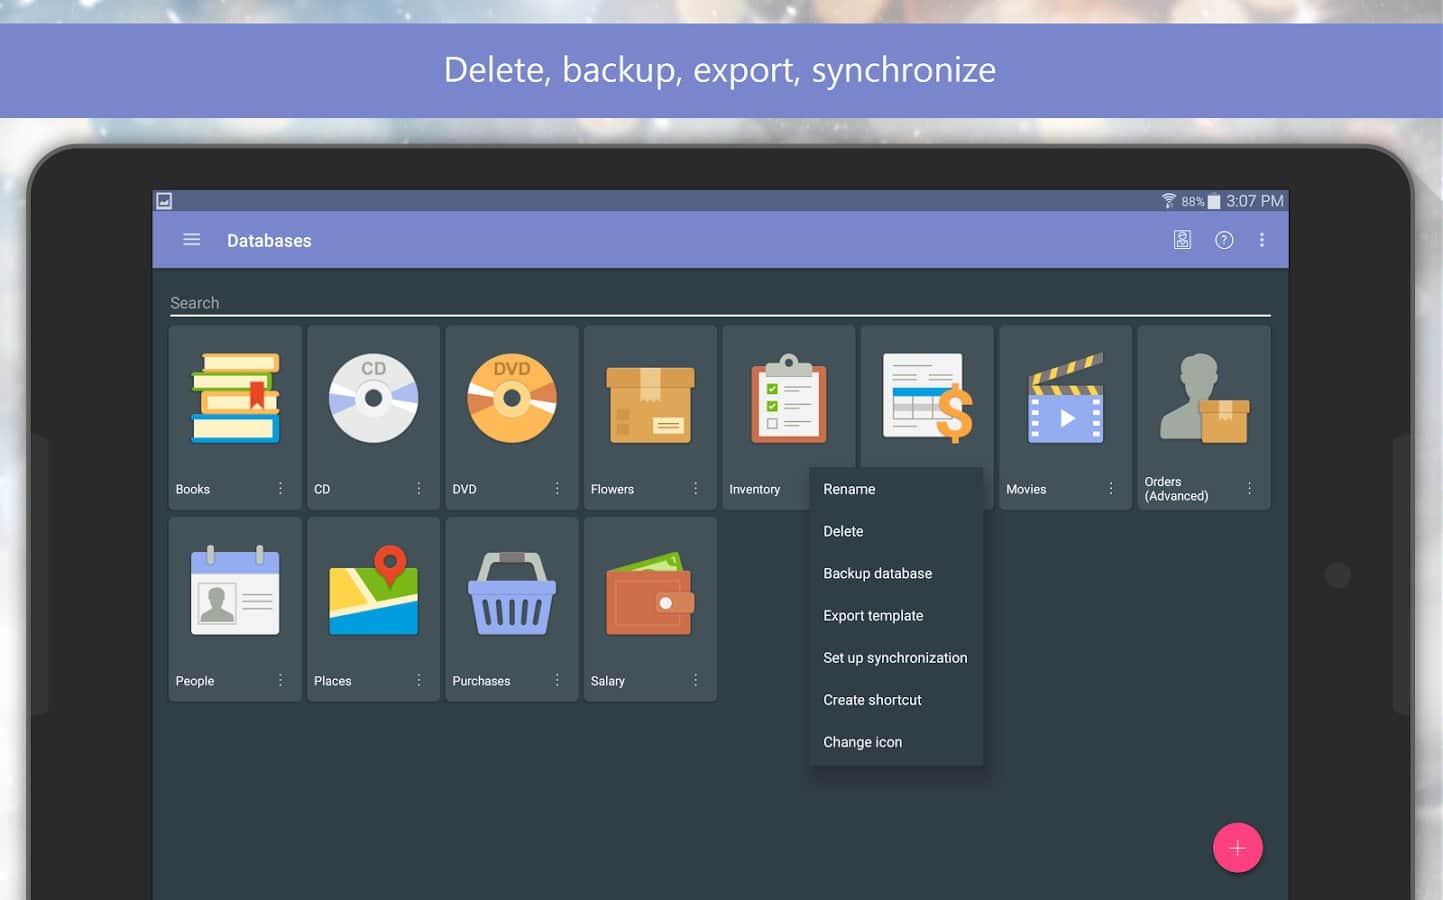Open the Purchases basket icon

point(511,594)
